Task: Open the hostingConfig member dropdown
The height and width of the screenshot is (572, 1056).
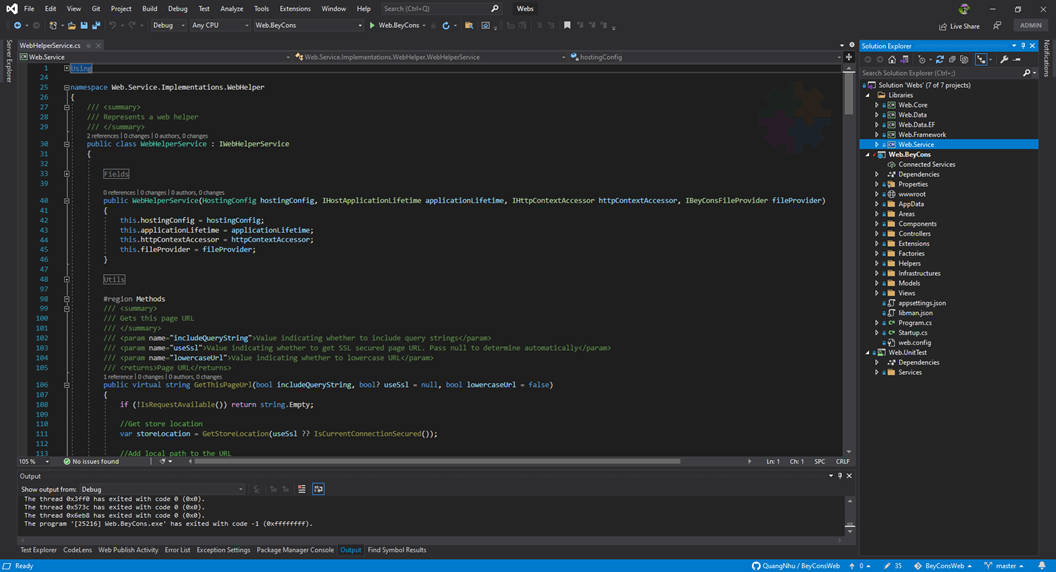Action: 704,57
